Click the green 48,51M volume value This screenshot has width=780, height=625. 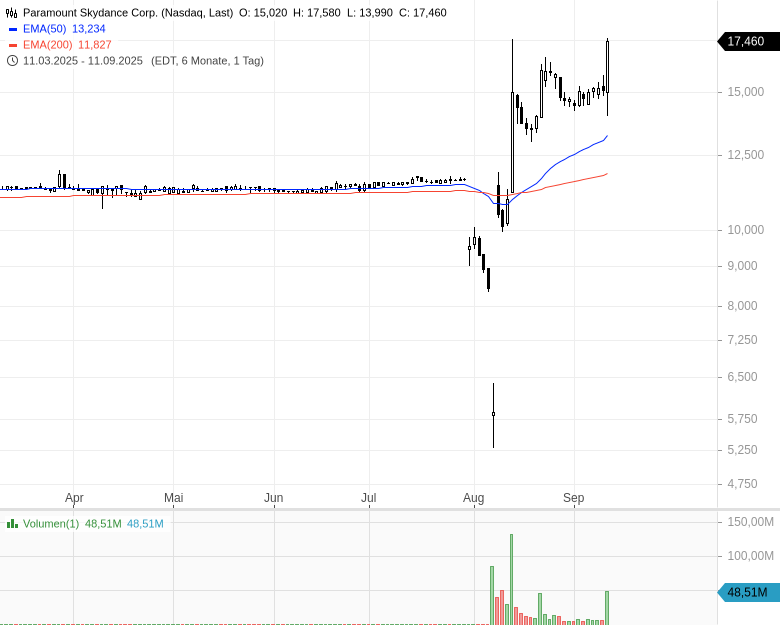(103, 523)
